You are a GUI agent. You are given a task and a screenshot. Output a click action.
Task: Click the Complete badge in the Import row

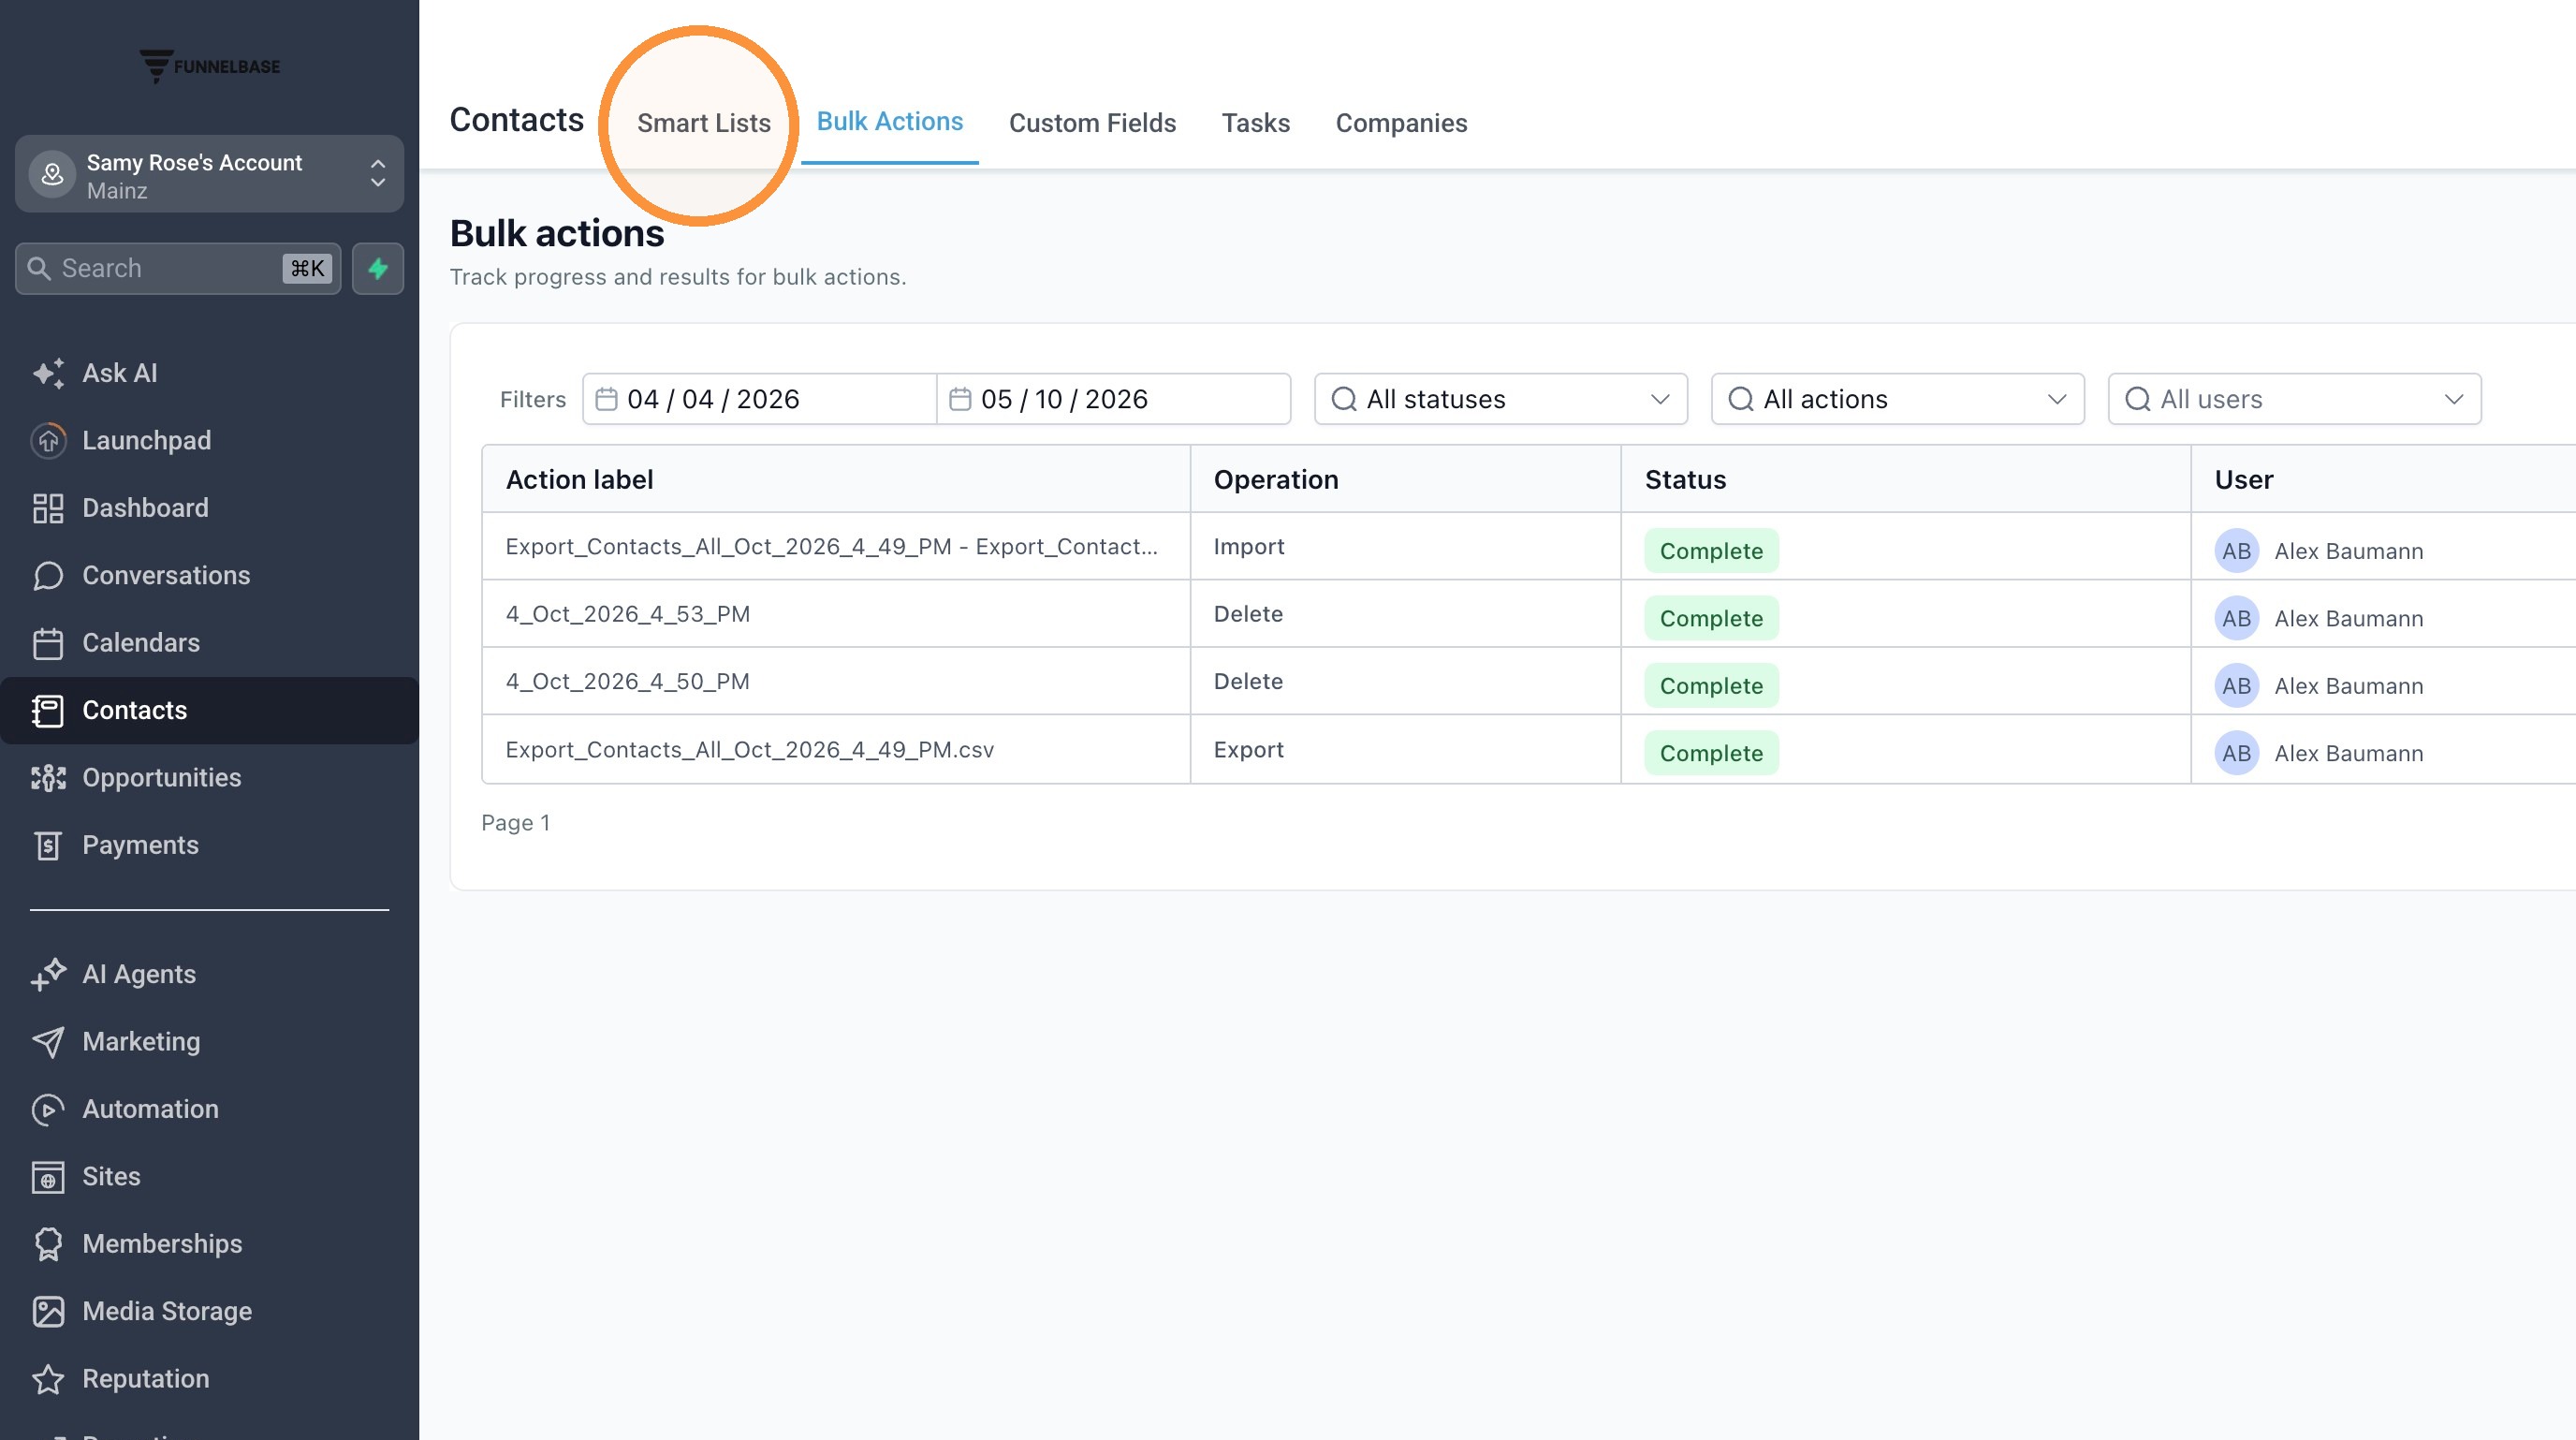[x=1711, y=550]
